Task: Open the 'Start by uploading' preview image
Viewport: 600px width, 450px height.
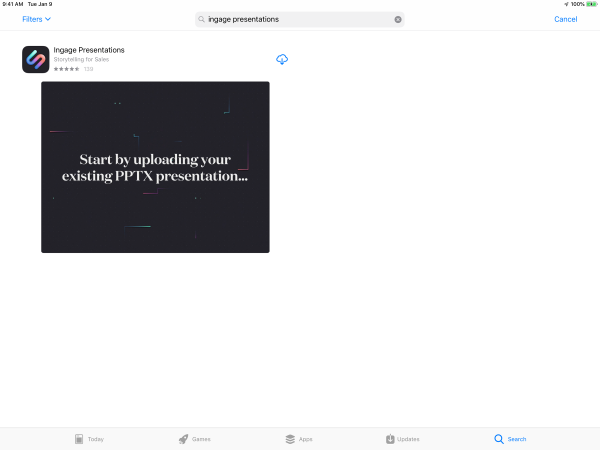Action: (x=155, y=167)
